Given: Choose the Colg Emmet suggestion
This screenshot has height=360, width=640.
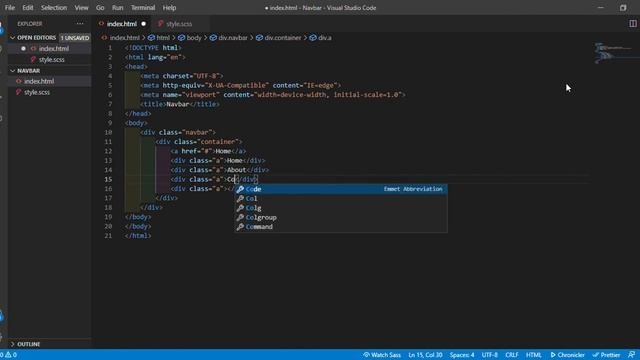Looking at the screenshot, I should pos(341,208).
